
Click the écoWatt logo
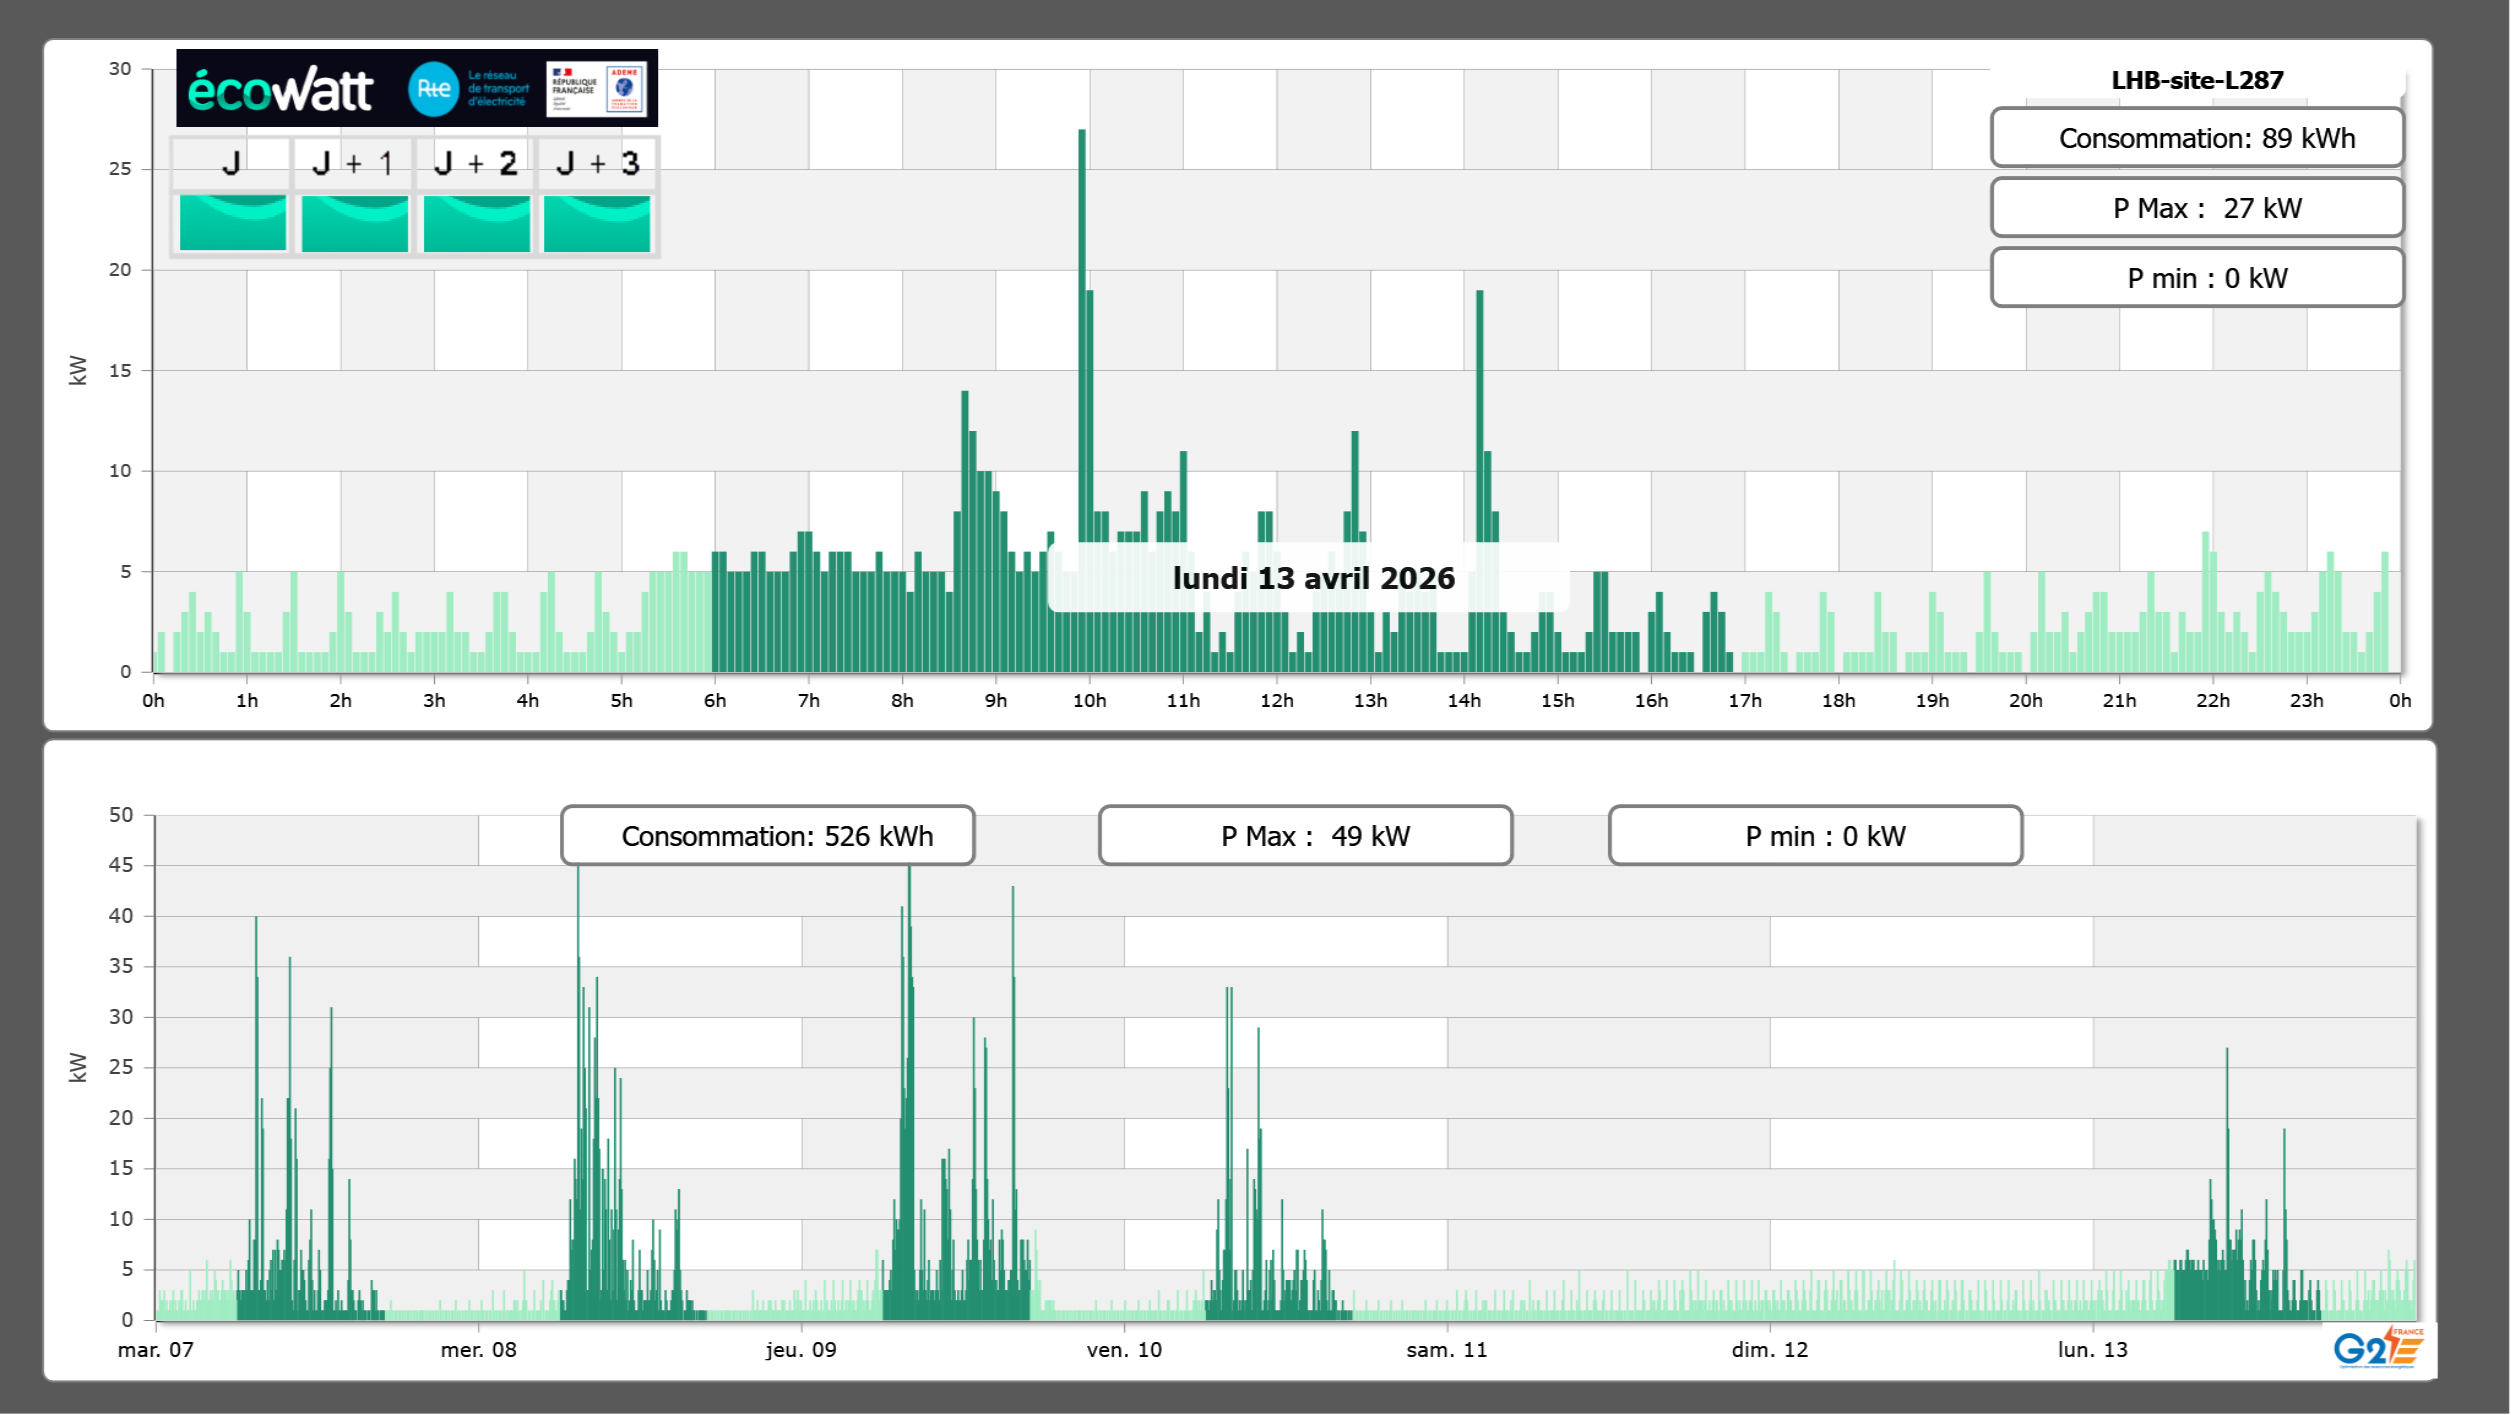pos(280,90)
